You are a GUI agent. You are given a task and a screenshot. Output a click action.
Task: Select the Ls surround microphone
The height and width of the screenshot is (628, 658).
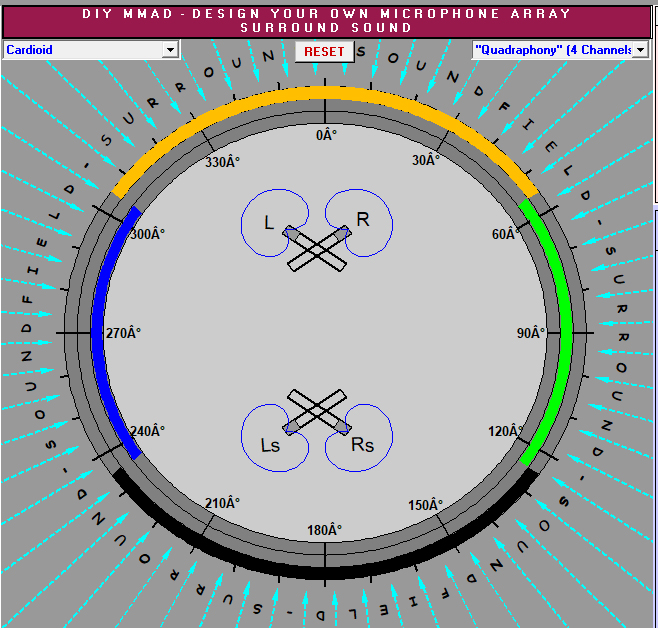292,427
